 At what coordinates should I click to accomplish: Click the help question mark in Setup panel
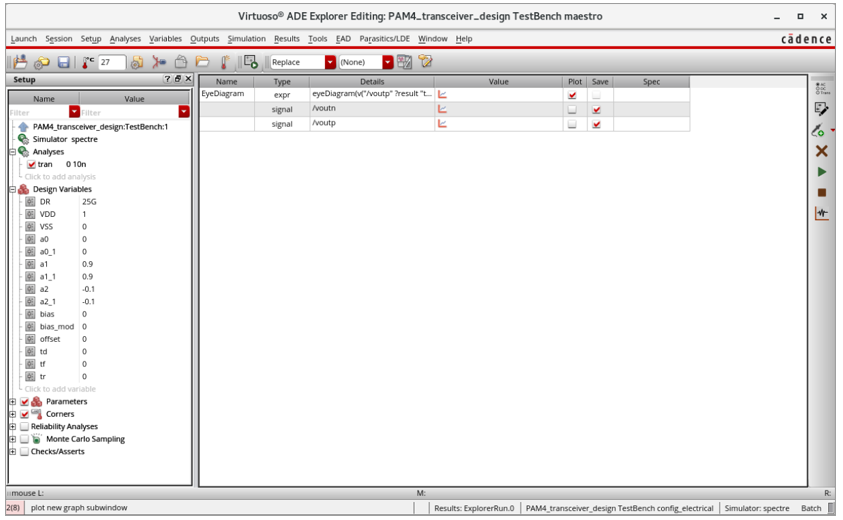(x=167, y=79)
